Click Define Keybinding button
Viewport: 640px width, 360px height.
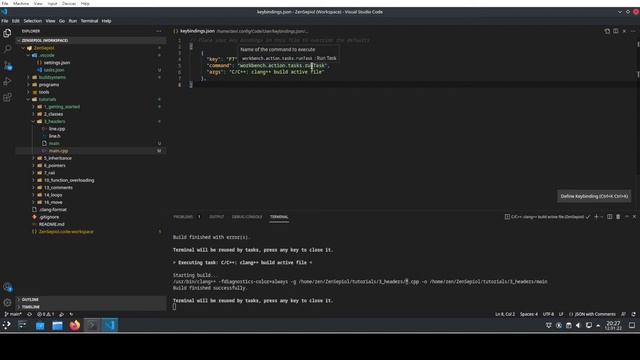594,196
